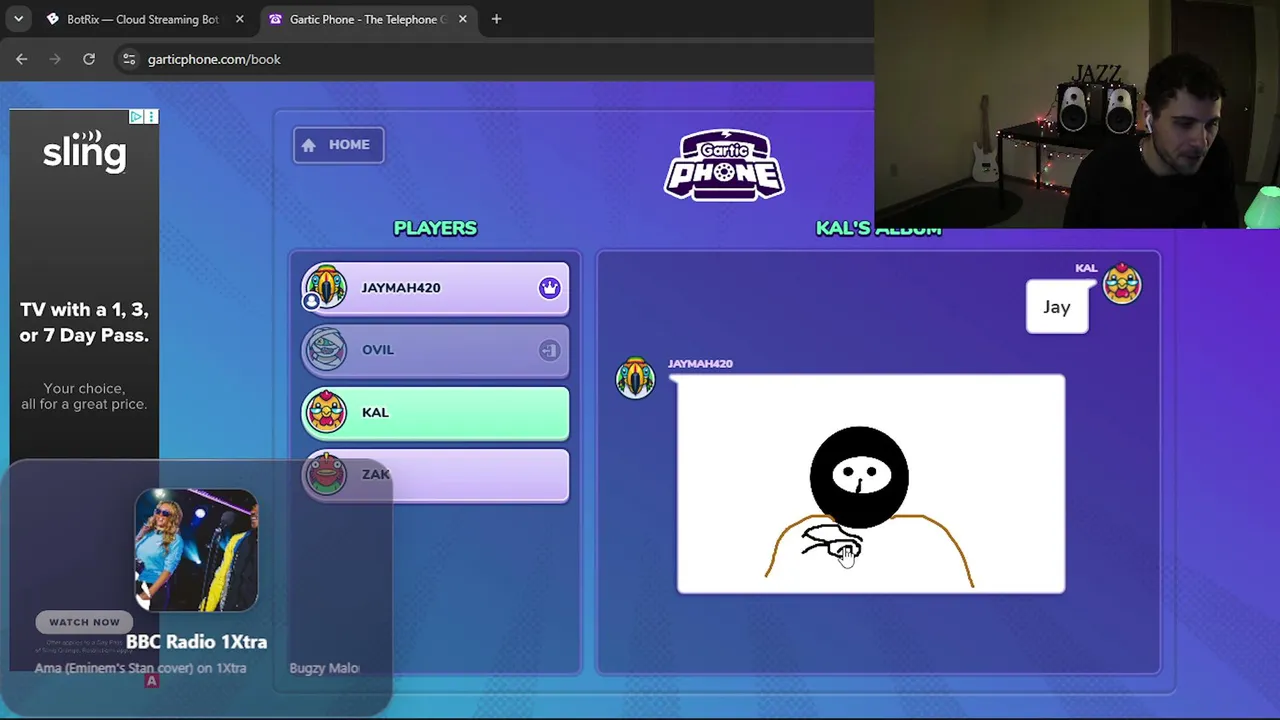This screenshot has width=1280, height=720.
Task: Click the browser forward arrow
Action: (x=55, y=59)
